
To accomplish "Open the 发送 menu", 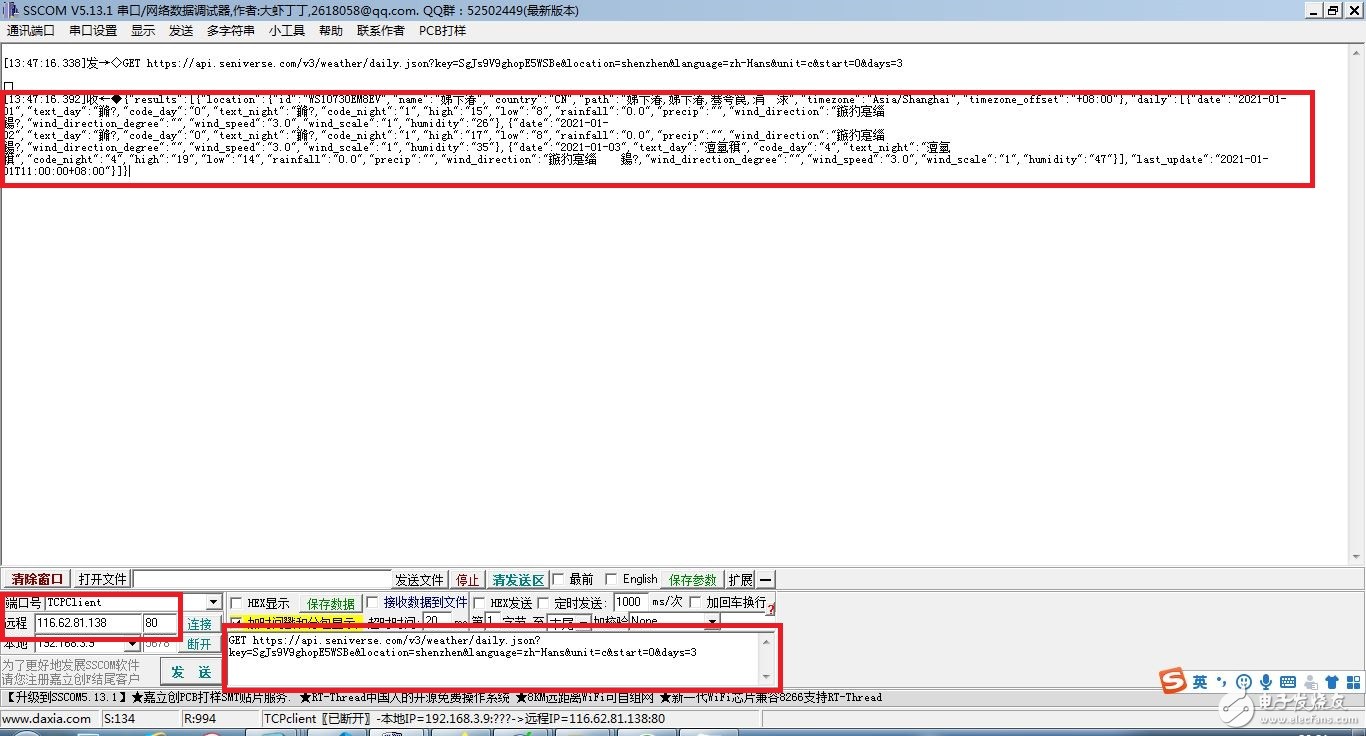I will [x=181, y=31].
